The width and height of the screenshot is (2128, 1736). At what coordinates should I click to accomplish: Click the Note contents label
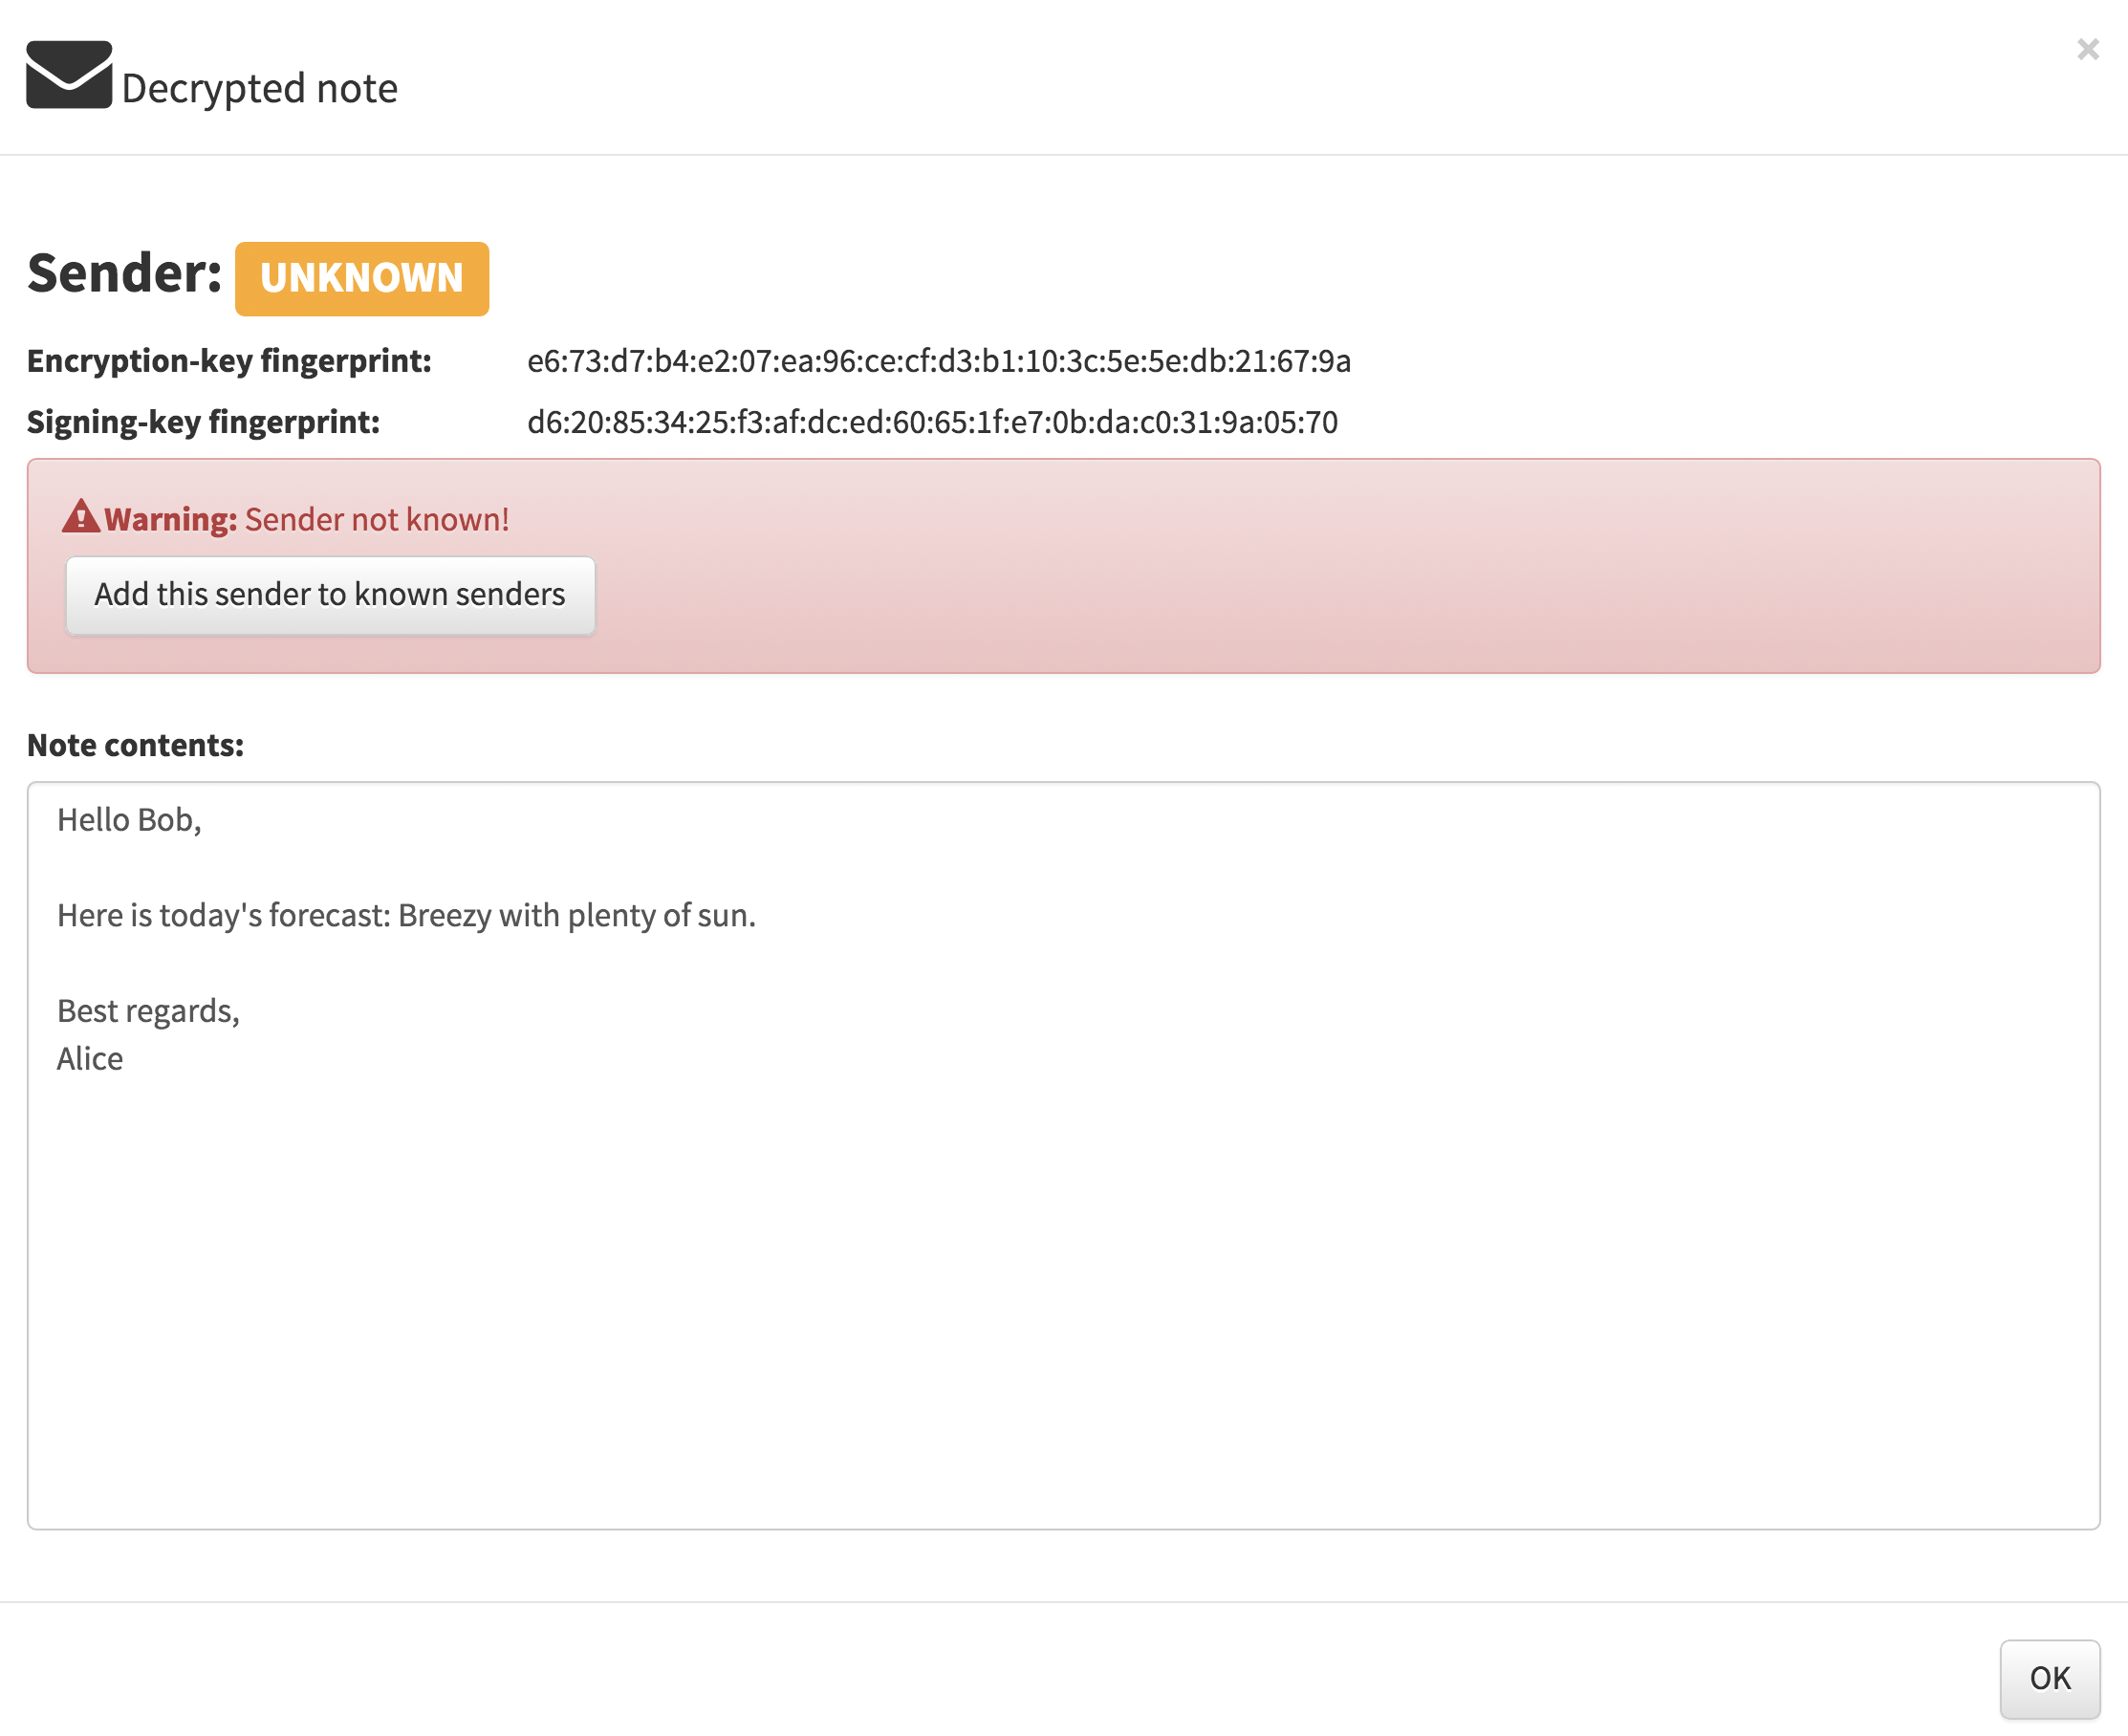[135, 746]
